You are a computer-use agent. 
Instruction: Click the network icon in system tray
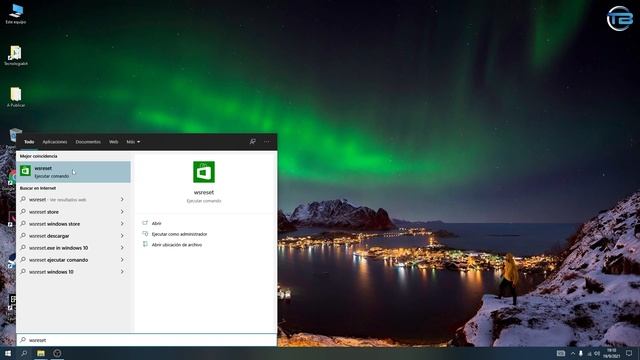589,353
